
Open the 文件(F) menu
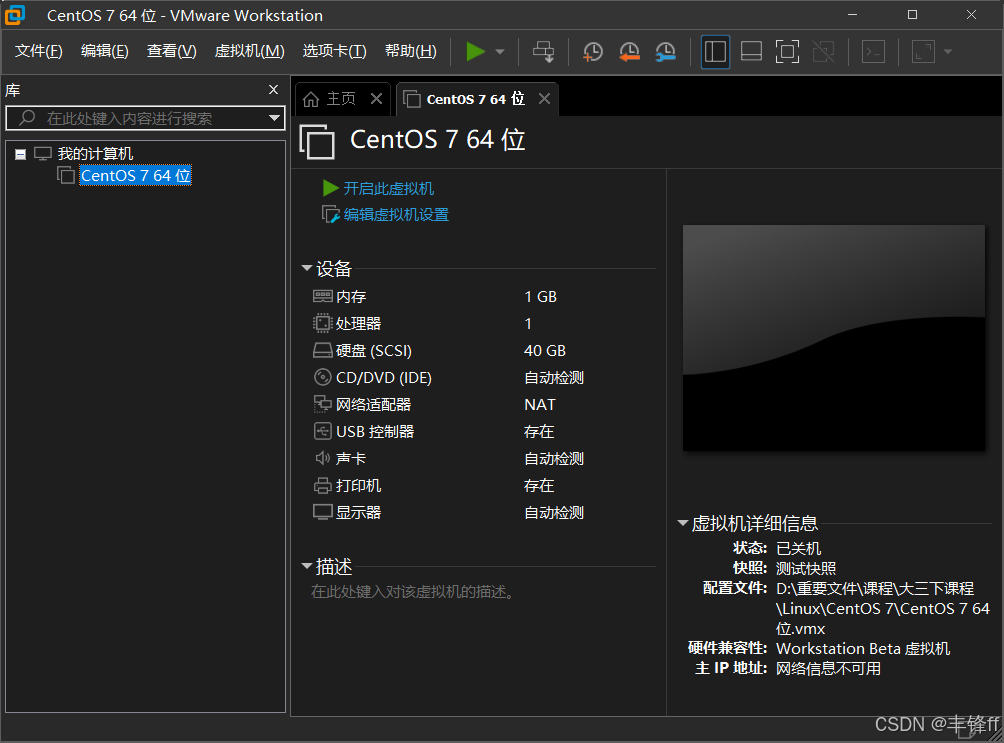pyautogui.click(x=38, y=51)
